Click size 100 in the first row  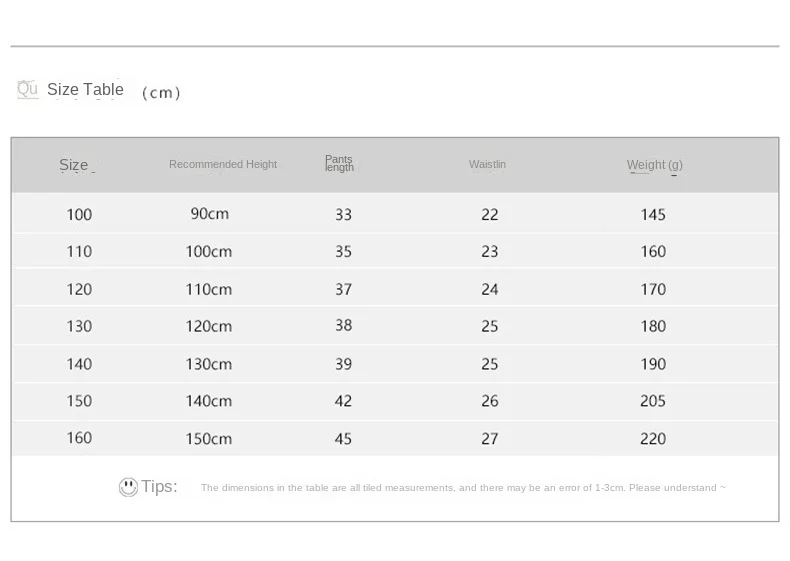pos(79,215)
